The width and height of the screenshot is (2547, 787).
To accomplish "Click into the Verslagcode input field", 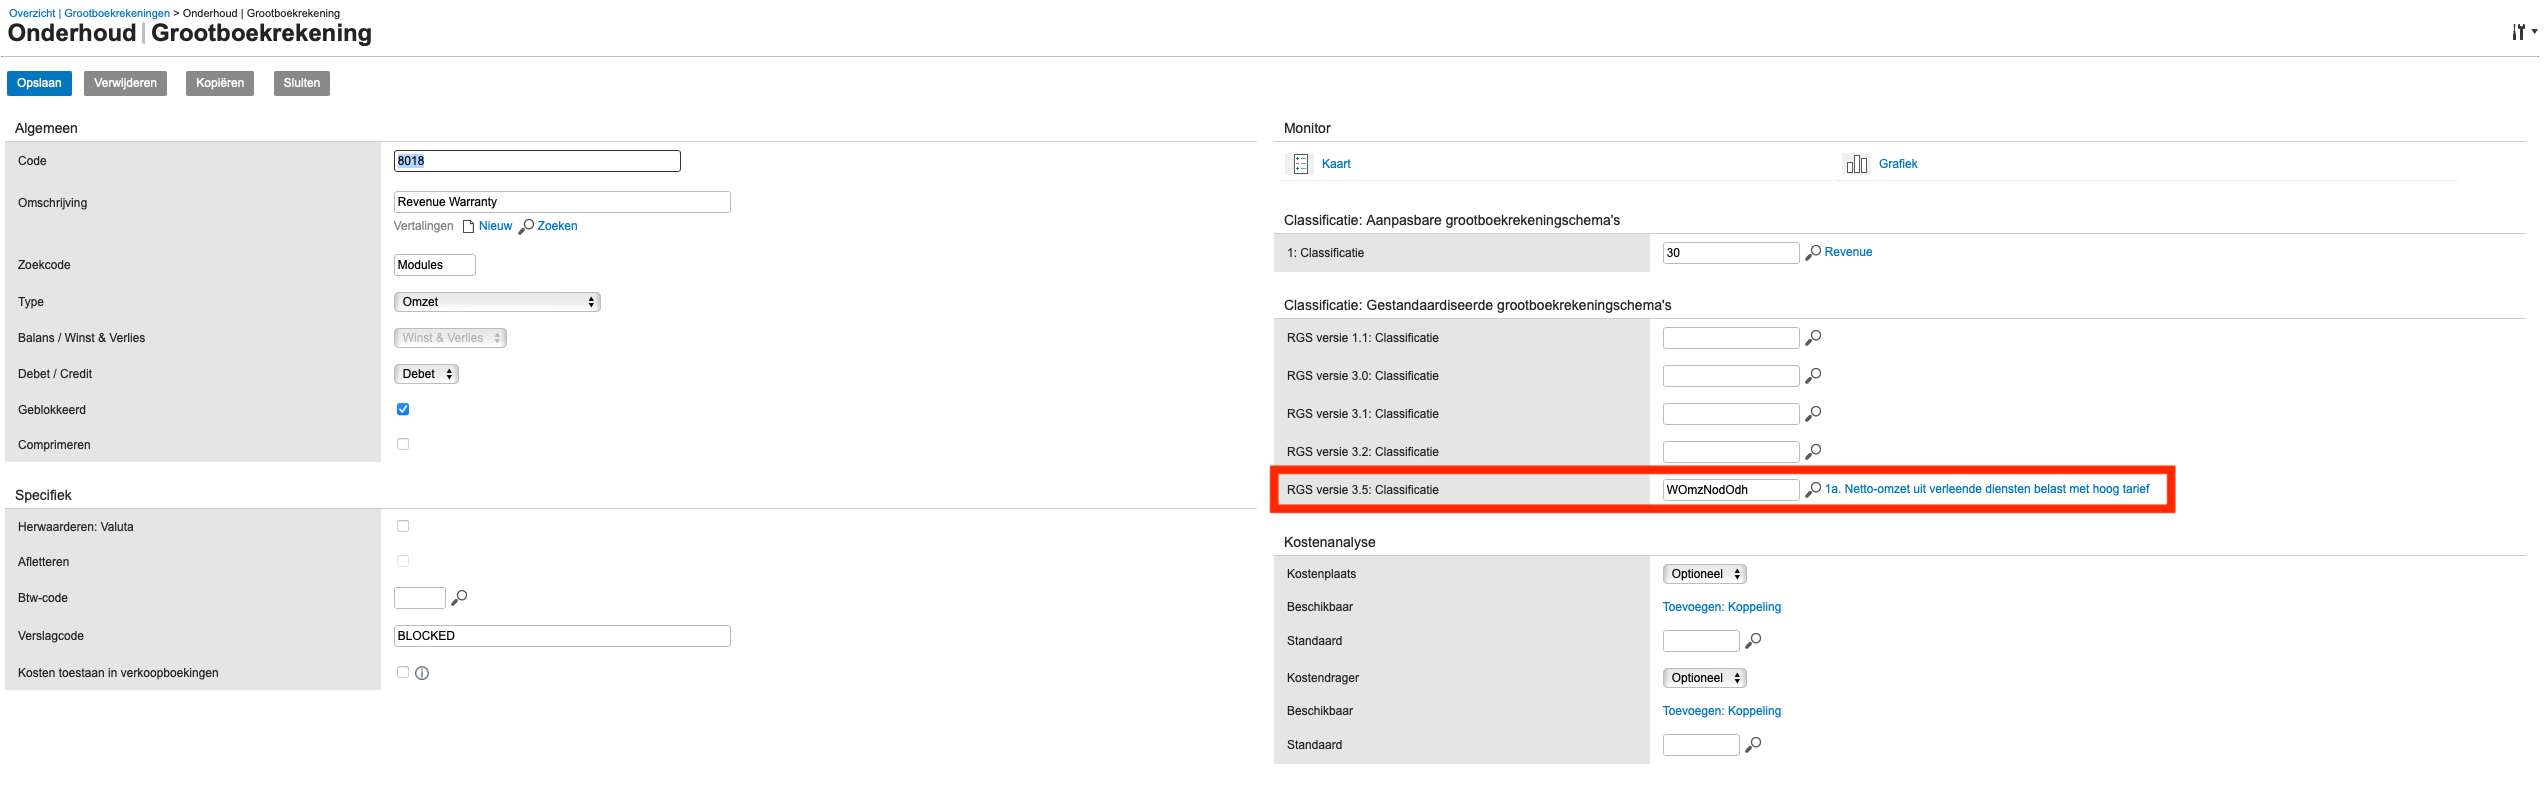I will (562, 636).
